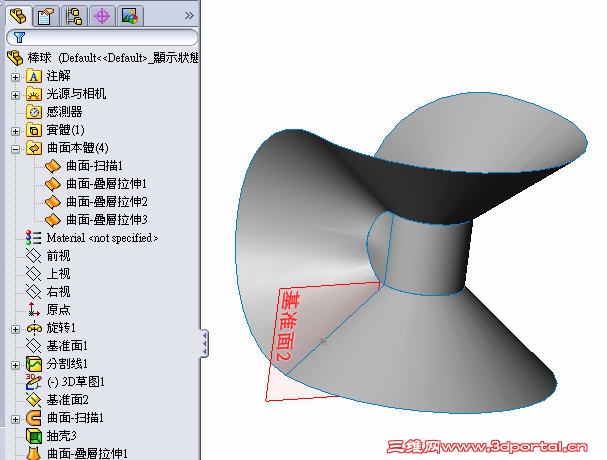Click the 3D草图1 sketch icon
Screen dimensions: 607x460
click(34, 382)
